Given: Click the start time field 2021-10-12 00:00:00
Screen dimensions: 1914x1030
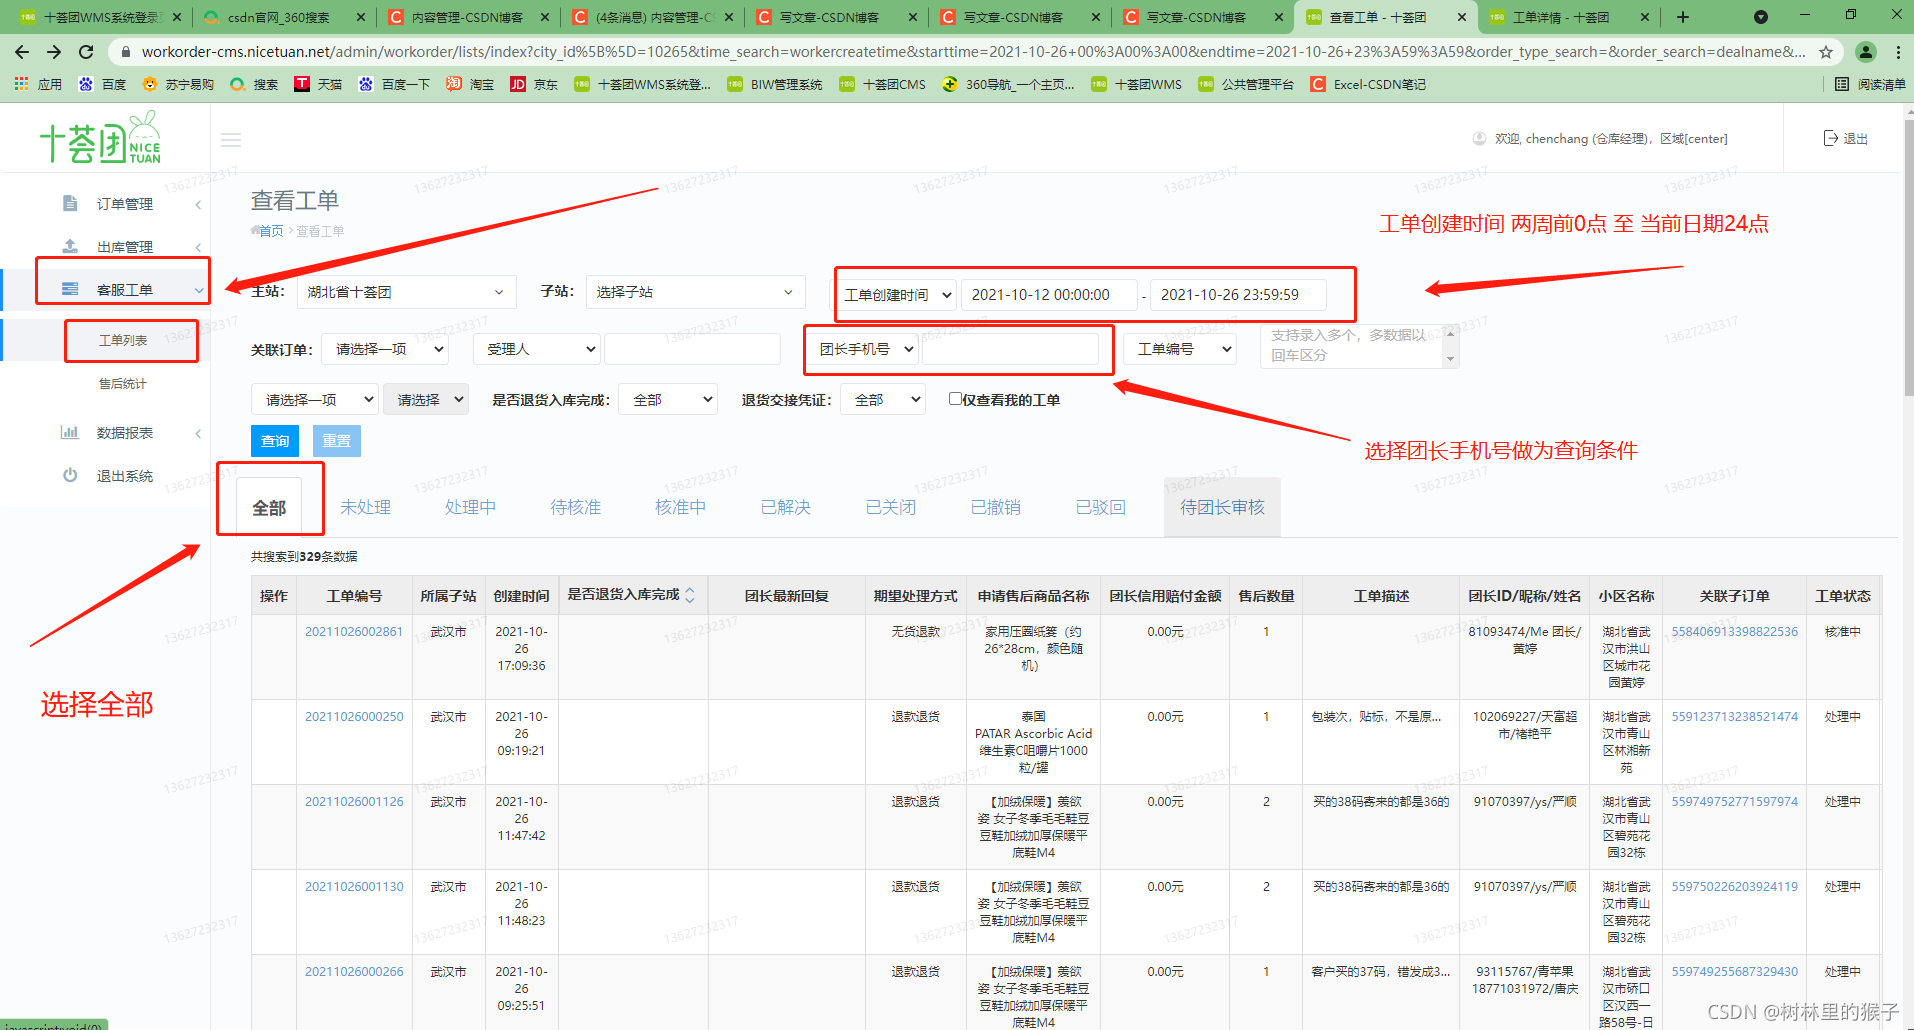Looking at the screenshot, I should click(x=1049, y=295).
